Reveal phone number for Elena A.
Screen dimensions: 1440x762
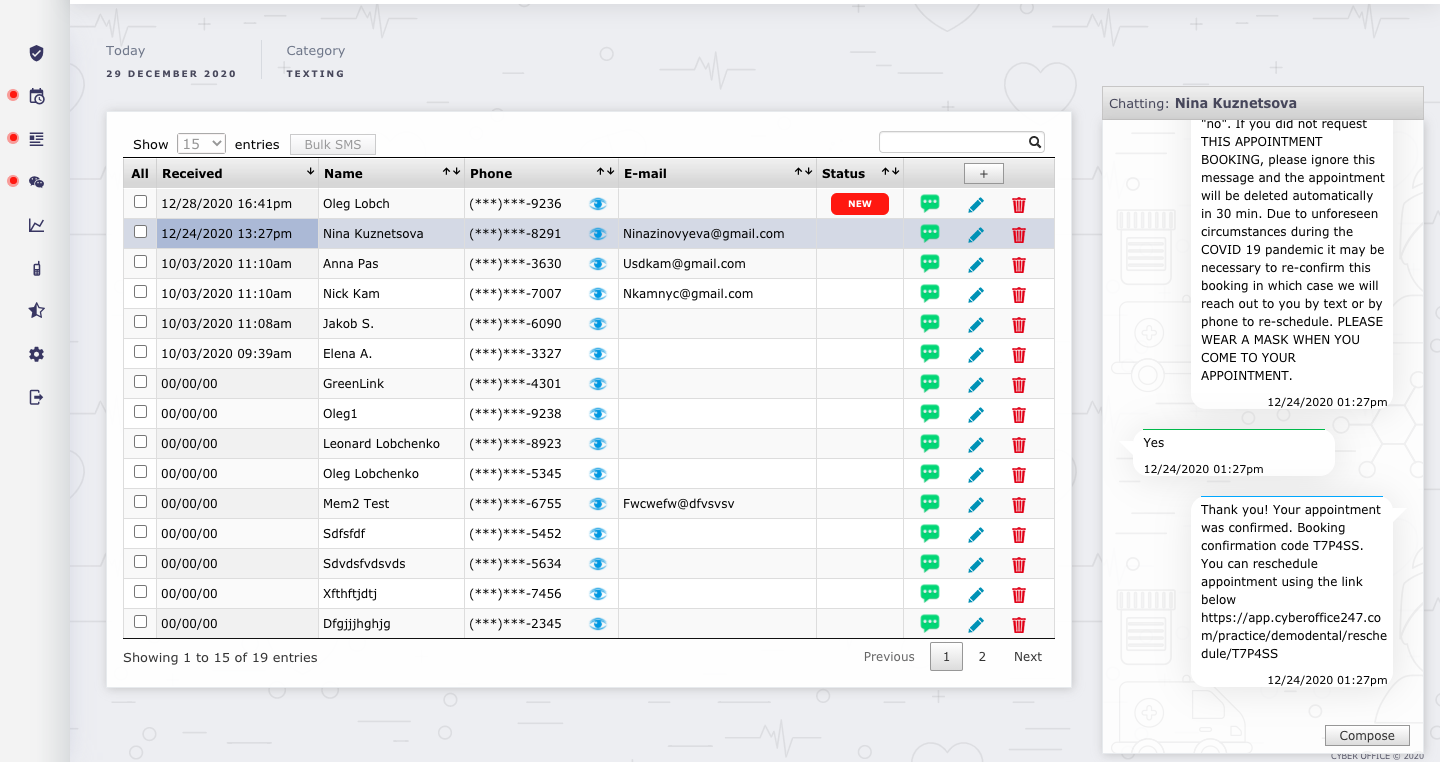point(598,354)
